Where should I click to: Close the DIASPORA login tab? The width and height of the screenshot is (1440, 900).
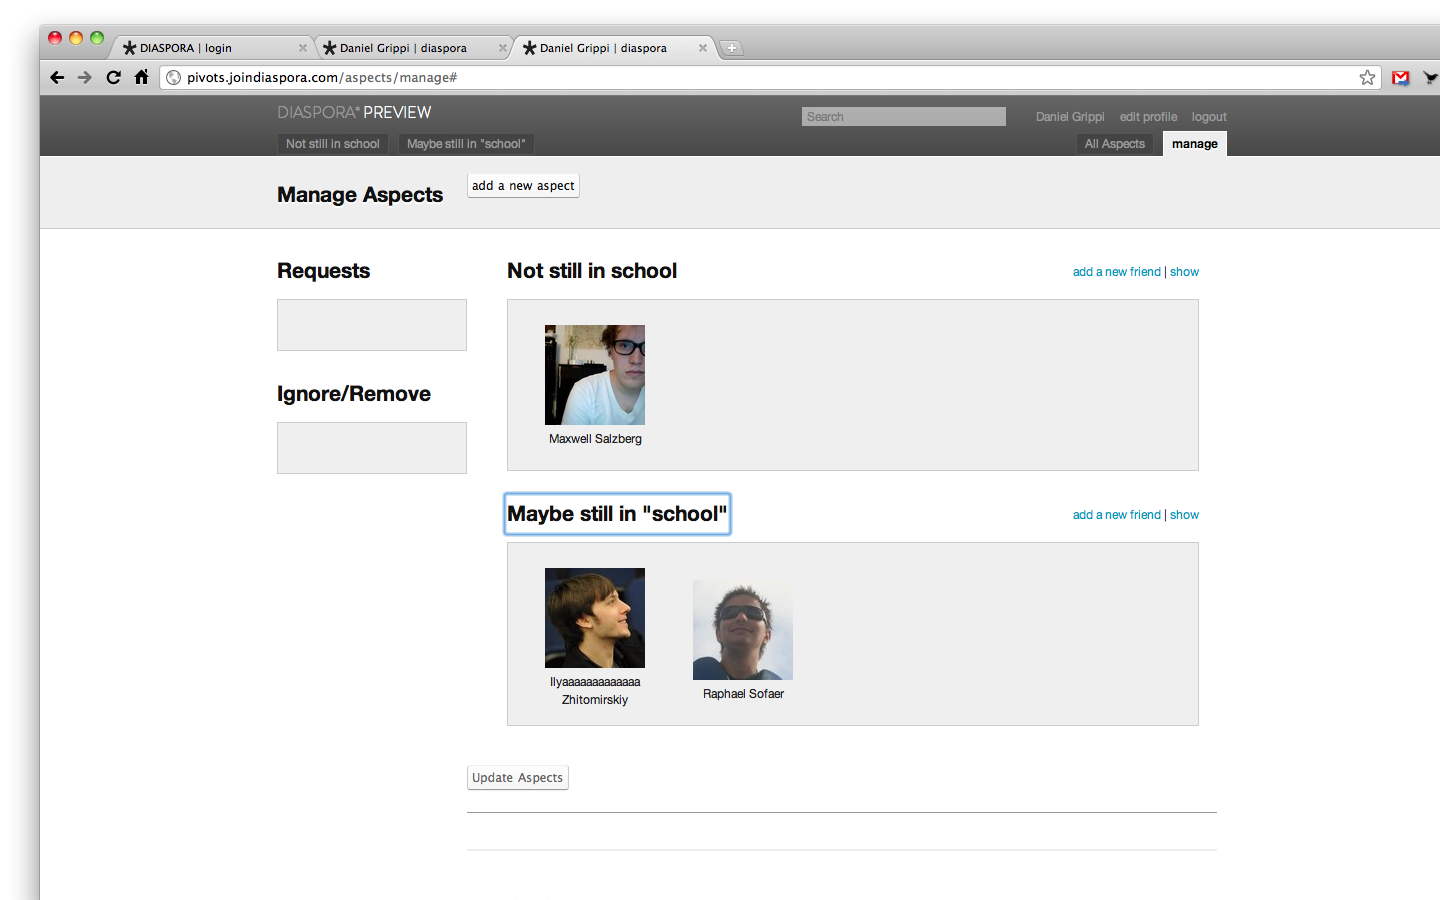pyautogui.click(x=303, y=48)
